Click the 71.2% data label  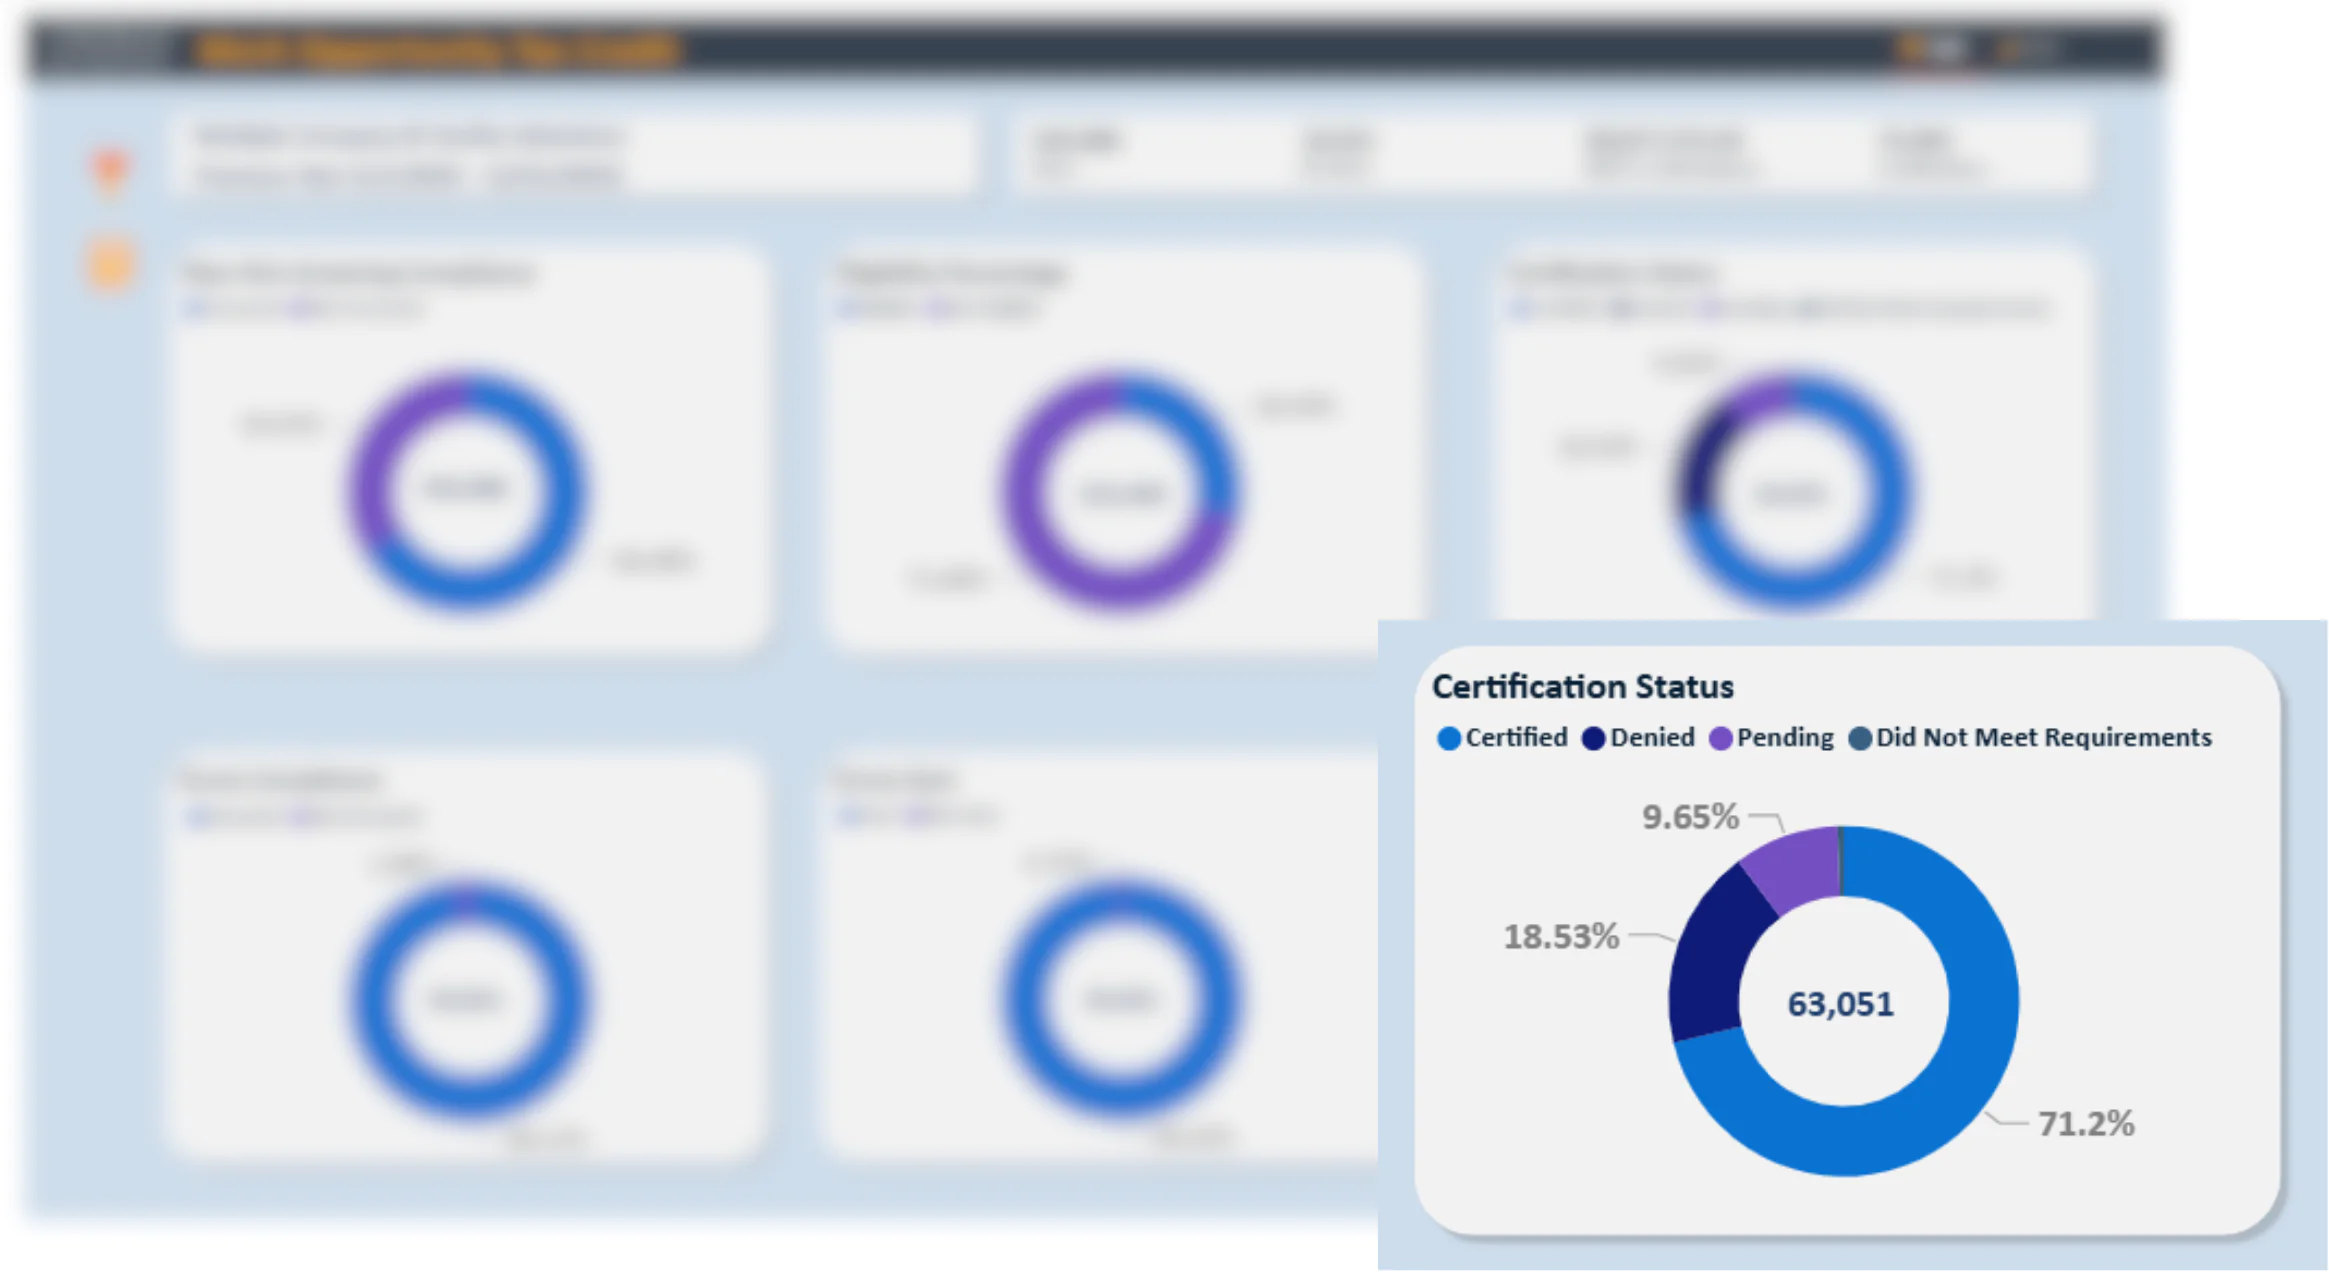coord(2086,1124)
